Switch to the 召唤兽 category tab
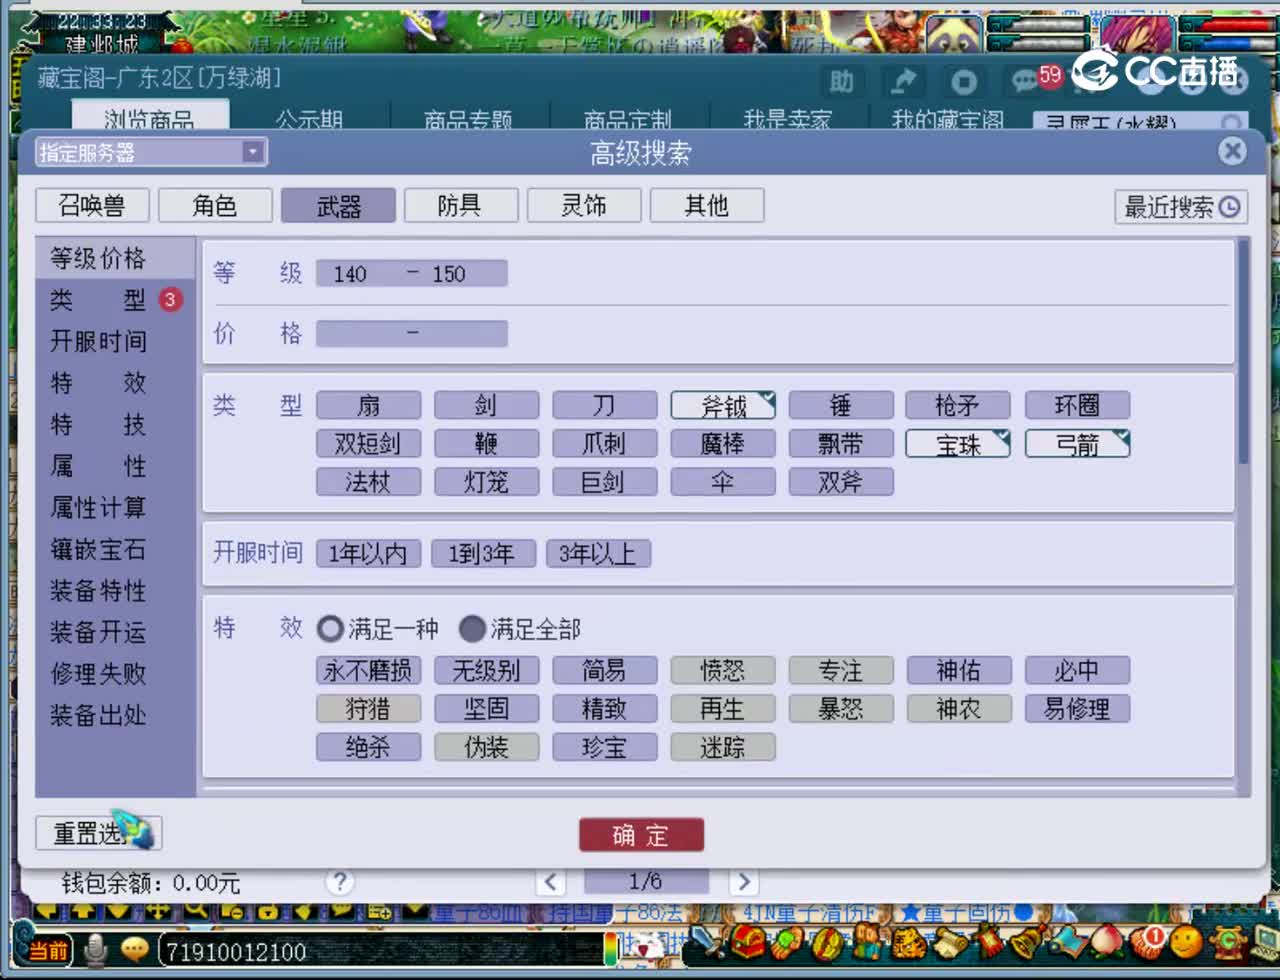Viewport: 1280px width, 980px height. tap(92, 206)
